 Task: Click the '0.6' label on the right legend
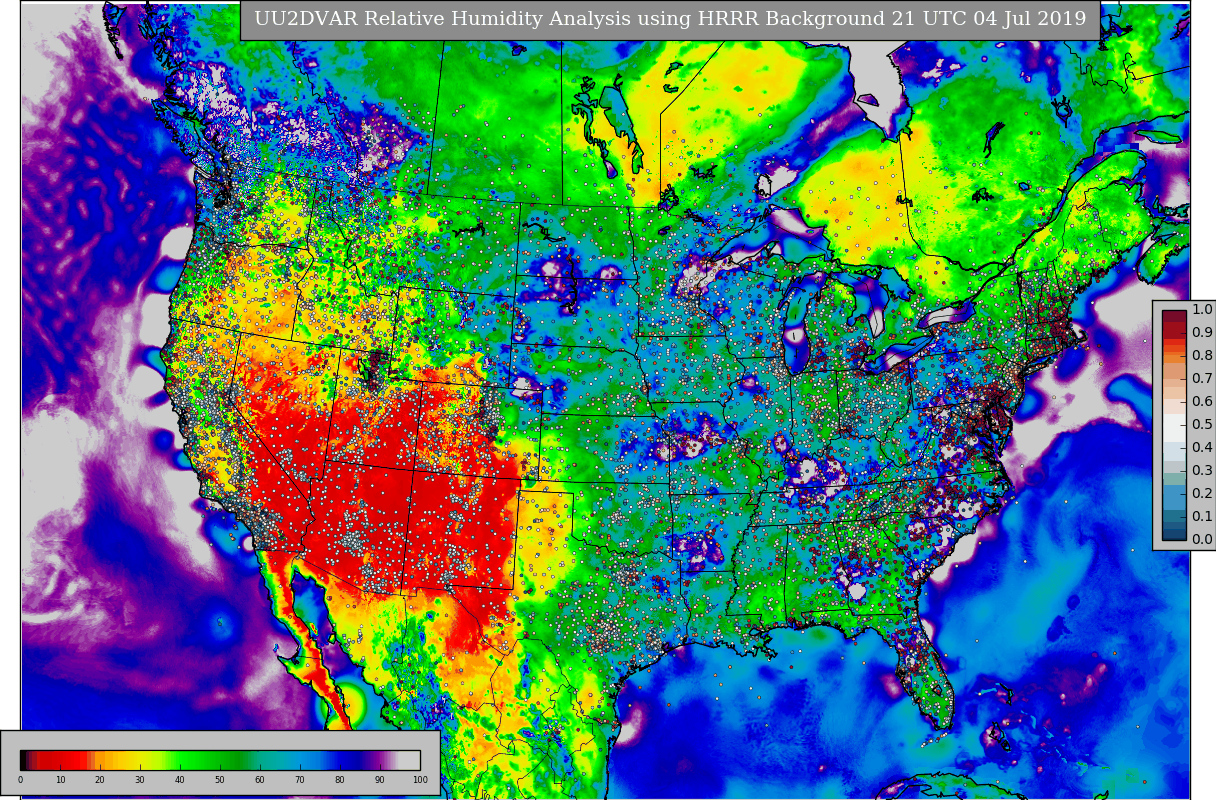[1201, 401]
